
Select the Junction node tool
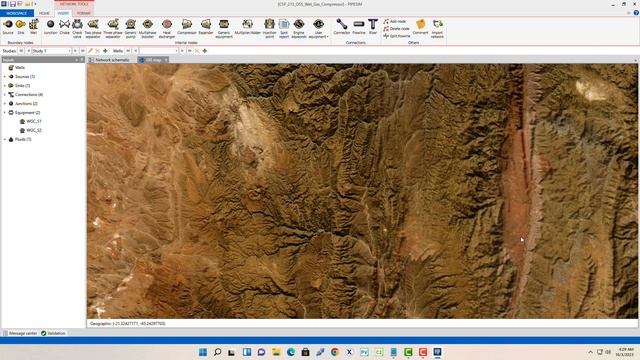click(x=51, y=27)
